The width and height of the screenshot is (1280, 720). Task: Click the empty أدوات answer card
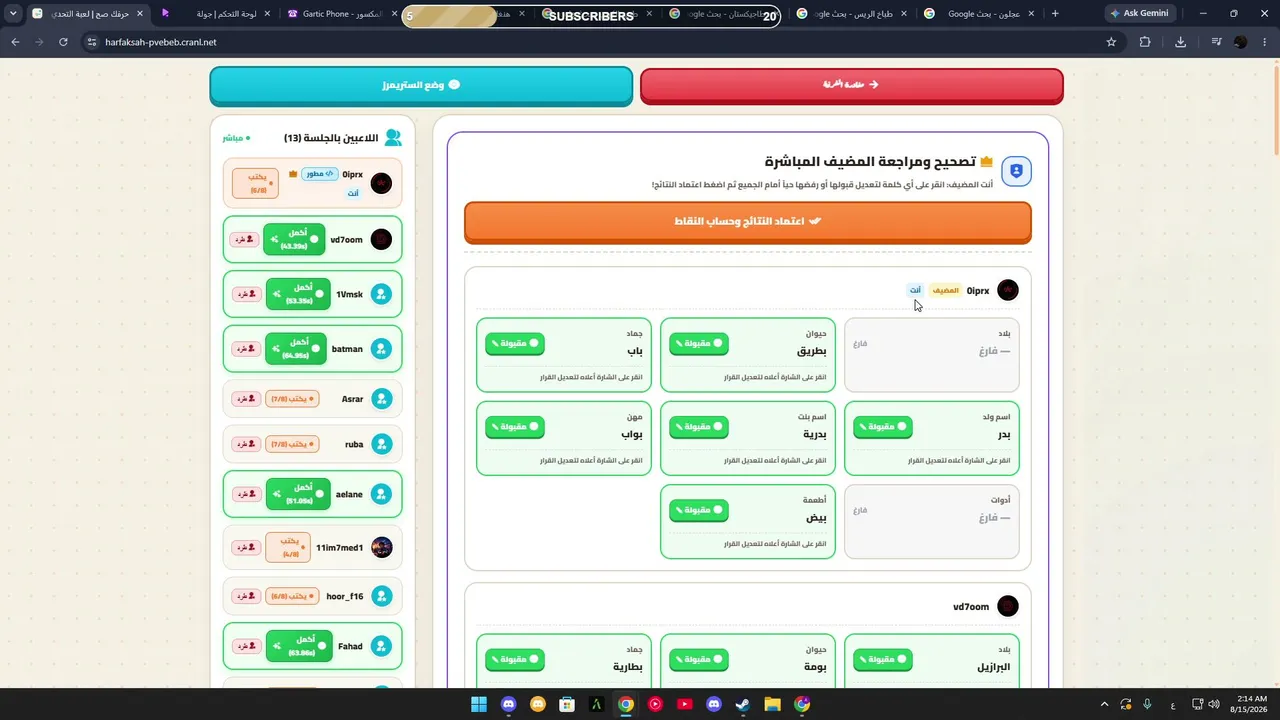(932, 521)
